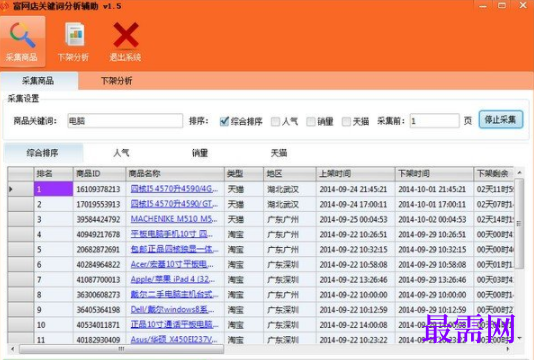Screen dimensions: 534x360
Task: Open product link 四核I5 4570升4590/4G
Action: point(174,189)
